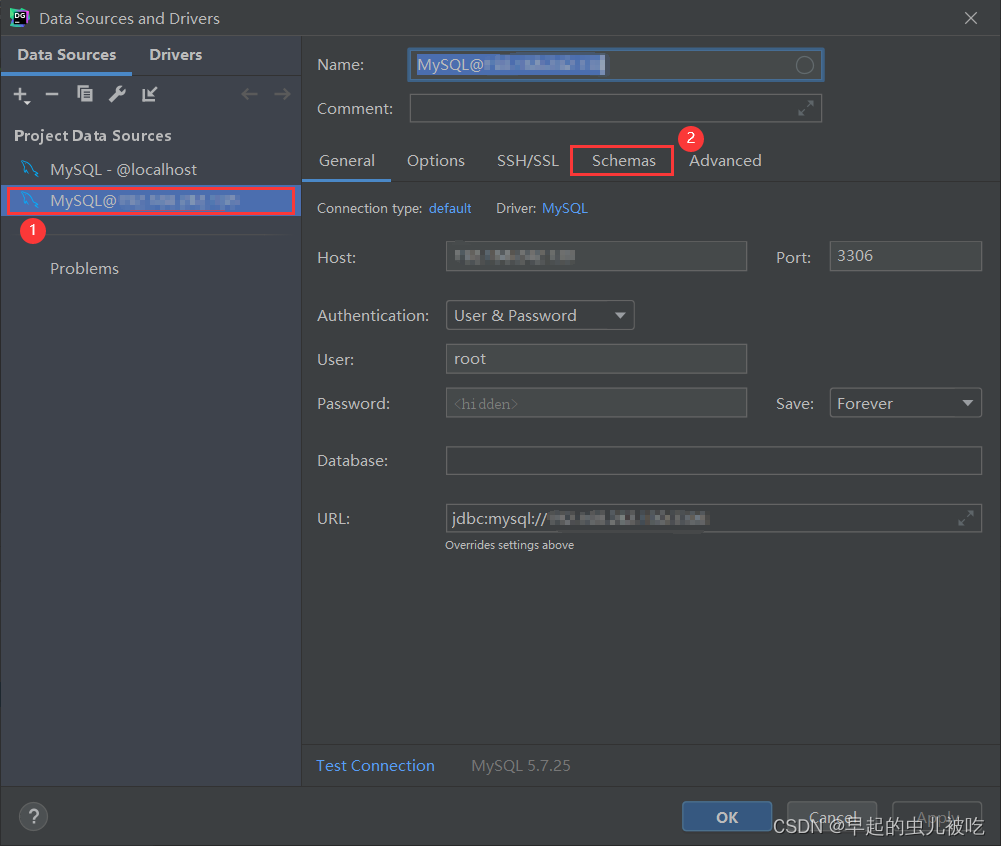
Task: Focus the Port field showing 3306
Action: [905, 256]
